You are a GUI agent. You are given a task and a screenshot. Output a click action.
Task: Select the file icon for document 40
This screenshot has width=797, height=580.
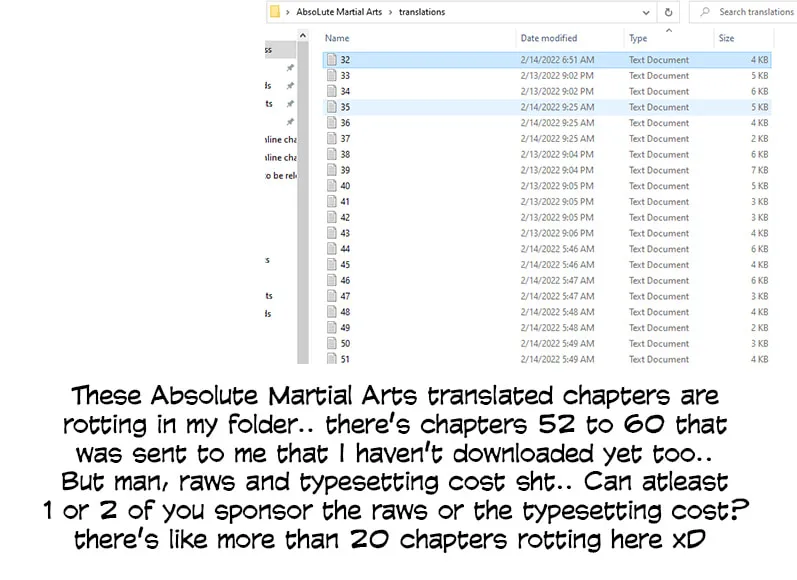click(332, 186)
